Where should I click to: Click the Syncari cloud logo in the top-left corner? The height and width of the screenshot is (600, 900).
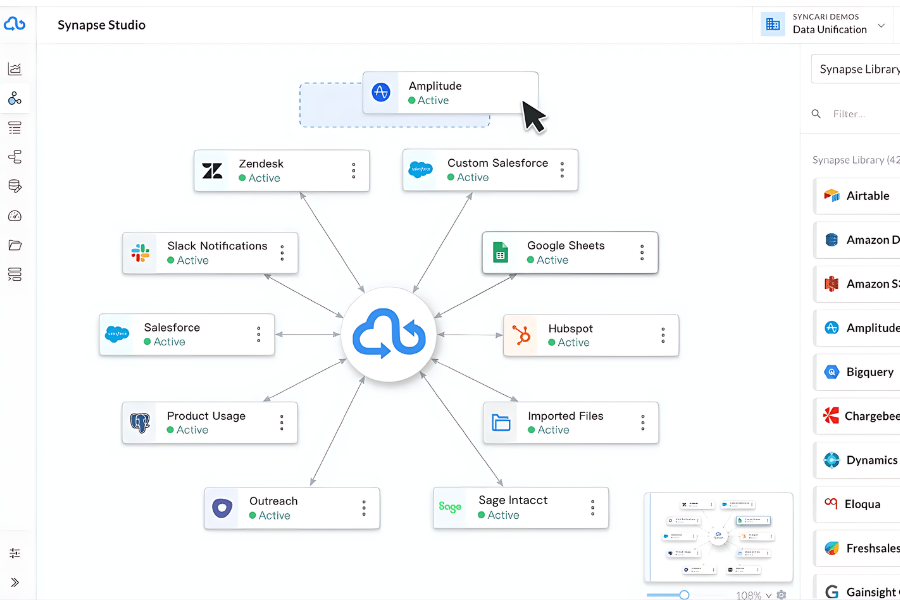coord(15,25)
